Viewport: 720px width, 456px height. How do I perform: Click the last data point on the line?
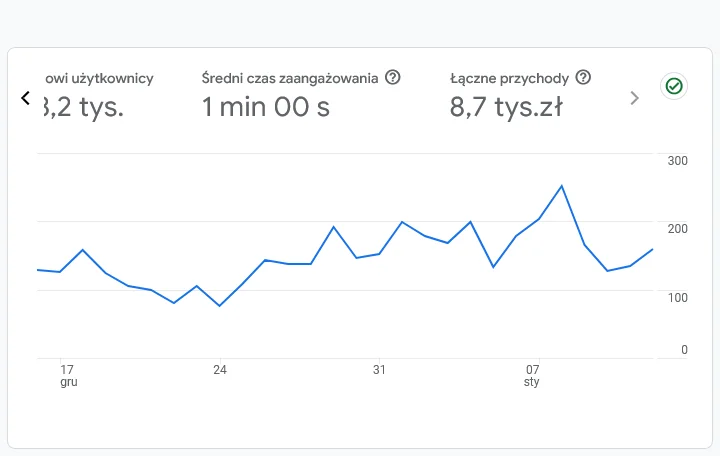652,249
